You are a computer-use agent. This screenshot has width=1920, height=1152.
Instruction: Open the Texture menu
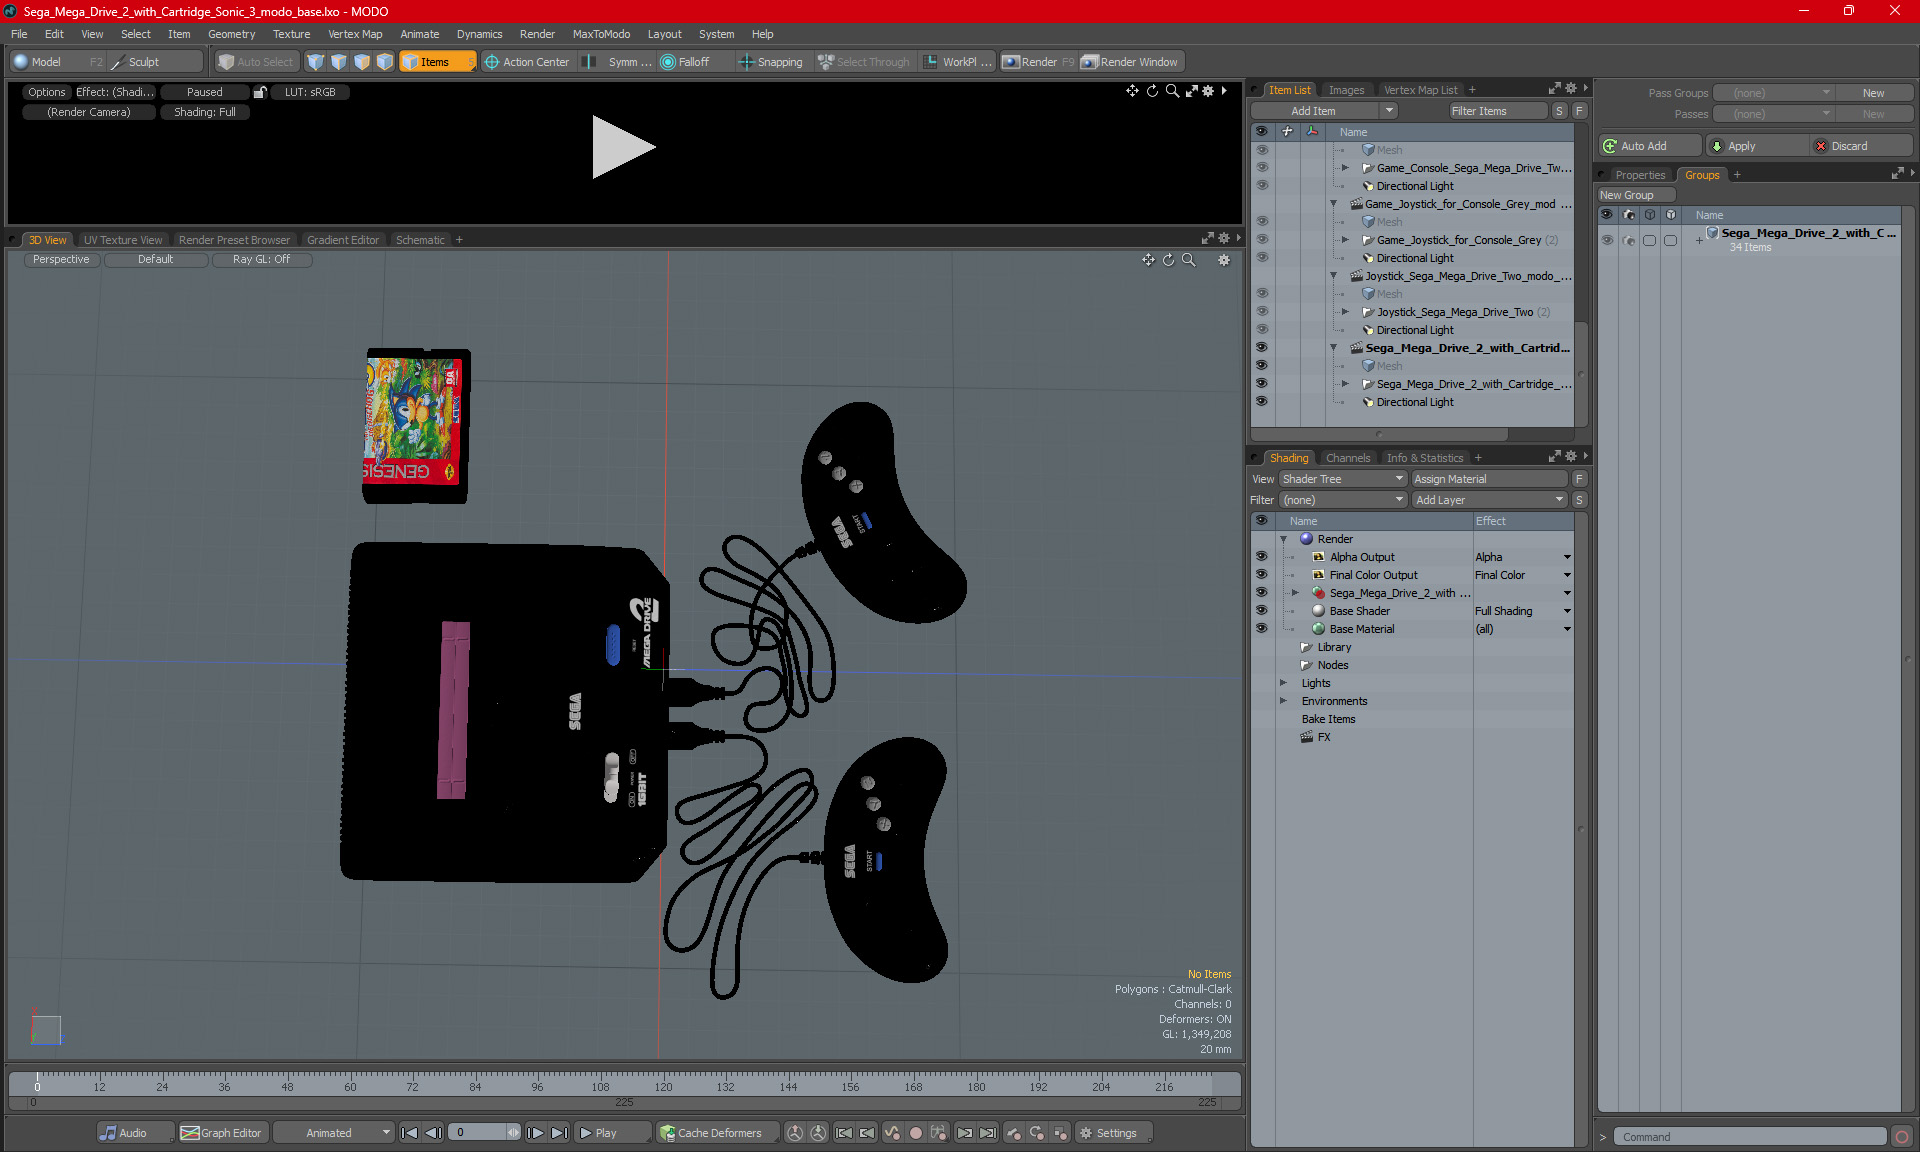click(x=291, y=34)
